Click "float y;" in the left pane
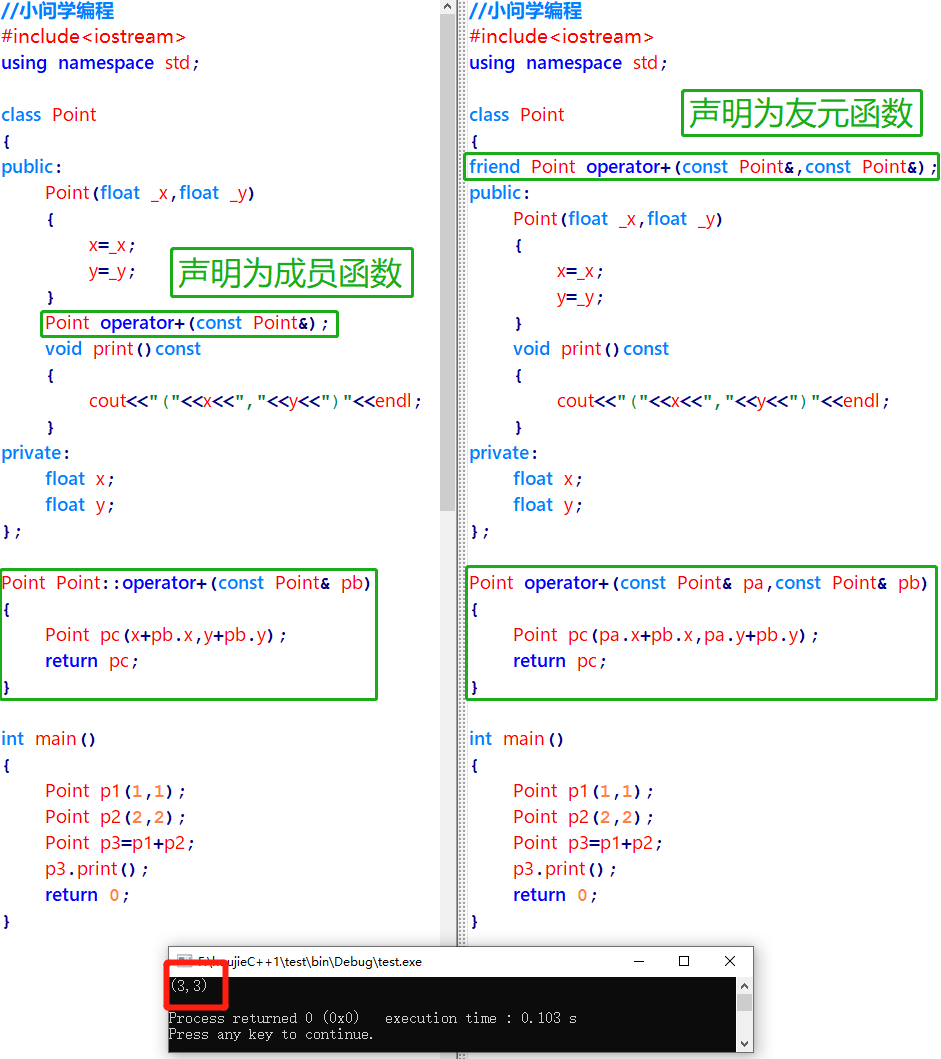The width and height of the screenshot is (941, 1059). point(79,505)
